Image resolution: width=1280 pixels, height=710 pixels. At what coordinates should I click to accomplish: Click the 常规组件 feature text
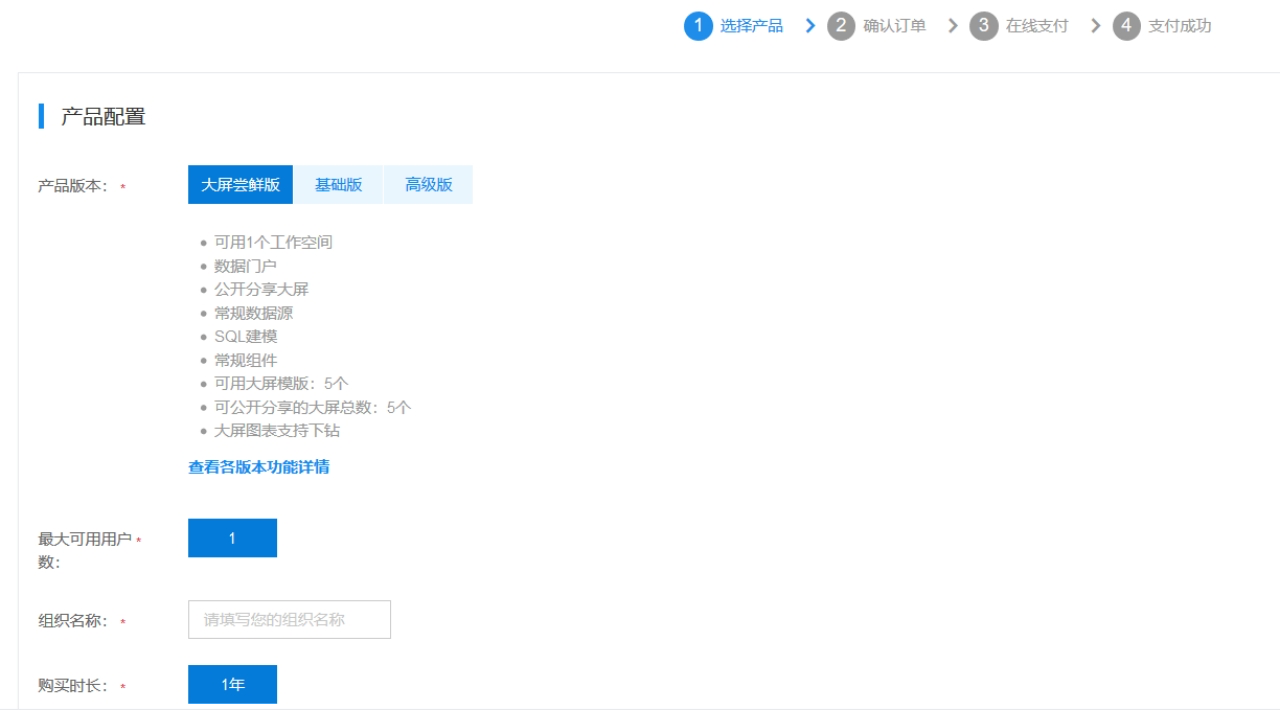[x=245, y=360]
